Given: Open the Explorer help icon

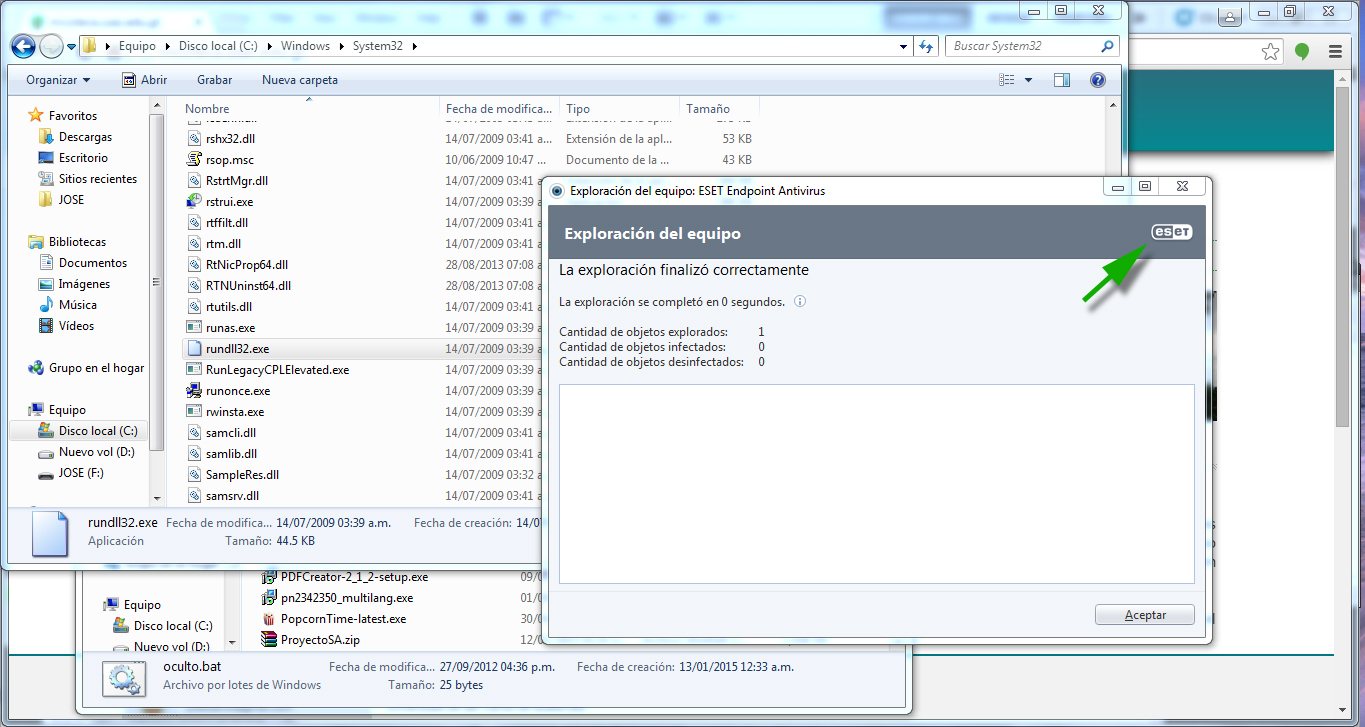Looking at the screenshot, I should [1097, 80].
